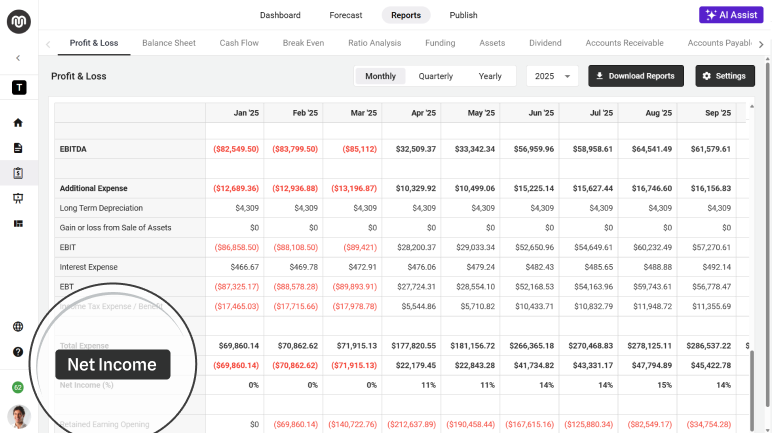Click Interest Expense value $466.67
Image resolution: width=772 pixels, height=433 pixels.
pyautogui.click(x=245, y=267)
